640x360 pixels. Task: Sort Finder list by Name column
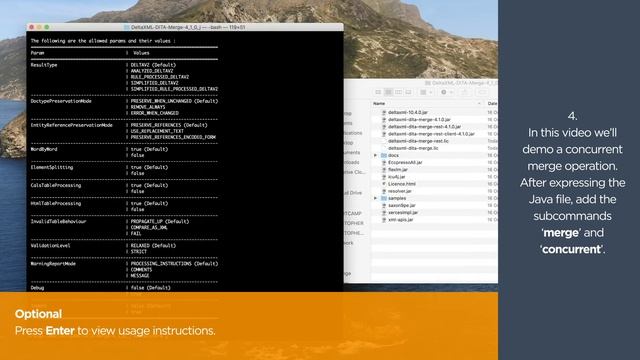pyautogui.click(x=379, y=104)
